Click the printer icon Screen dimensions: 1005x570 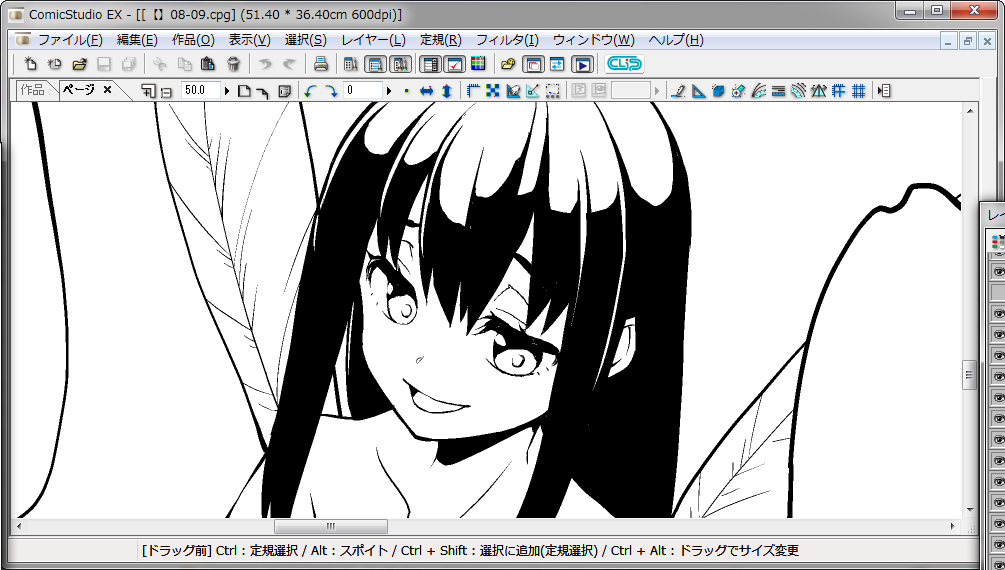click(x=321, y=64)
